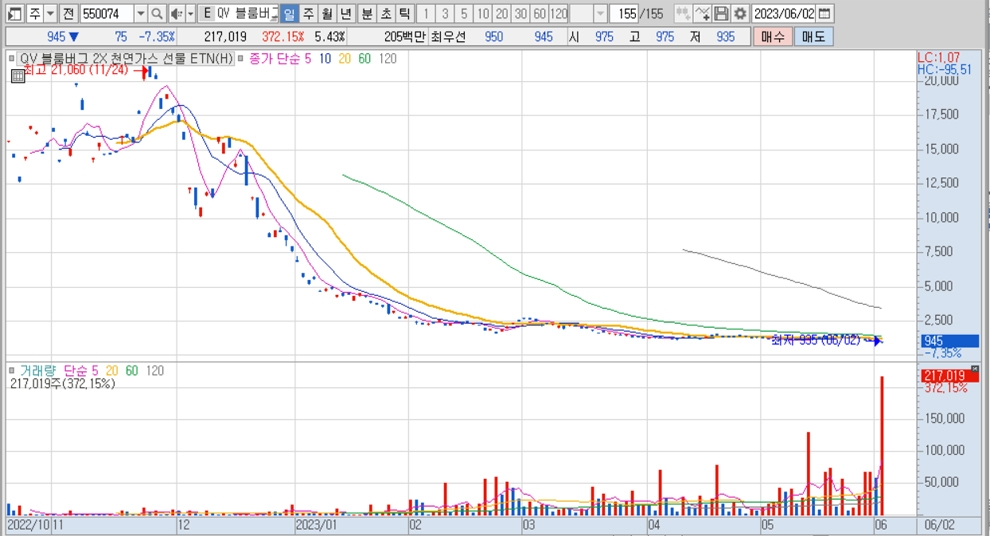Select the 일 (daily) period toggle
The height and width of the screenshot is (536, 990).
288,13
